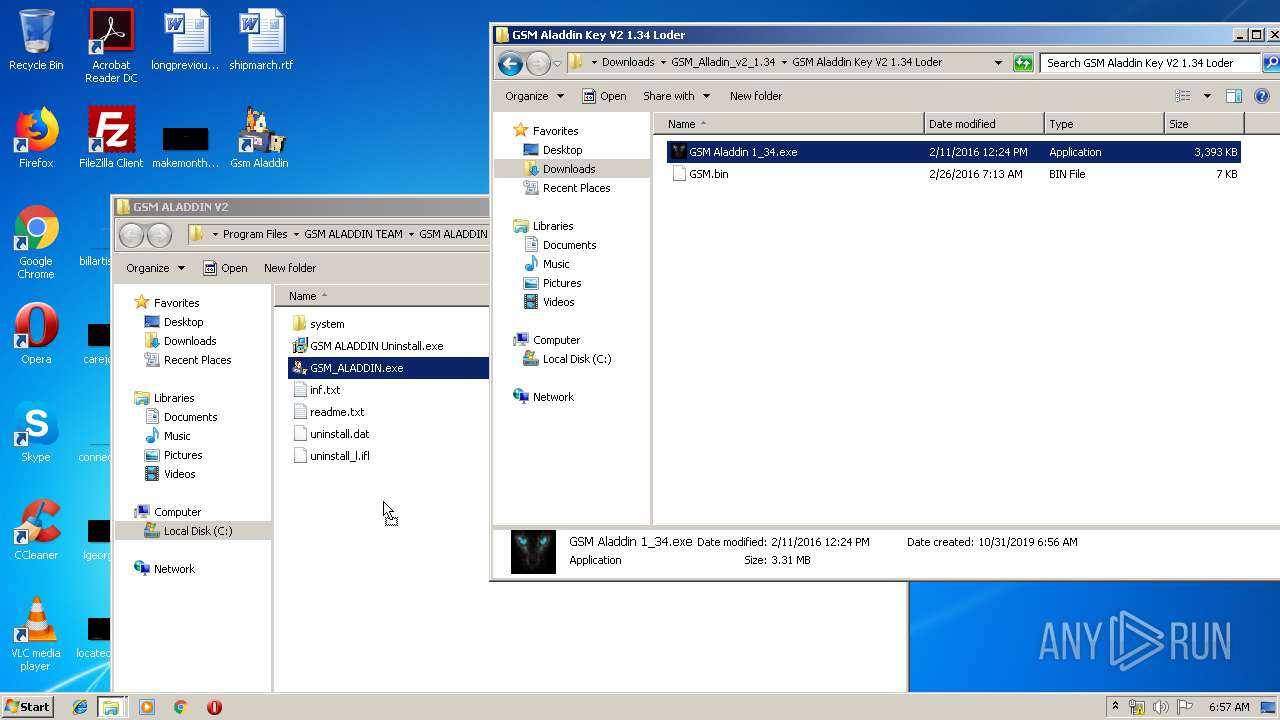The height and width of the screenshot is (720, 1280).
Task: Select Videos library in V2 window
Action: [x=170, y=474]
